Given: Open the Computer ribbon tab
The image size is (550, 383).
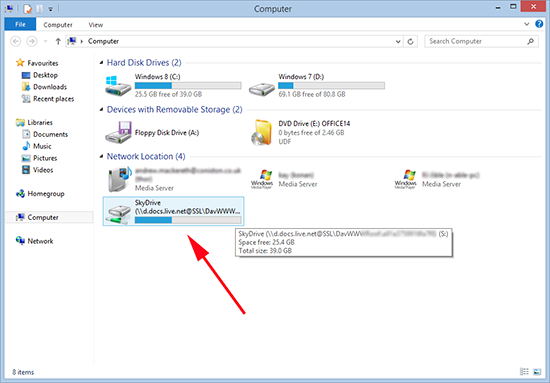Looking at the screenshot, I should [58, 25].
